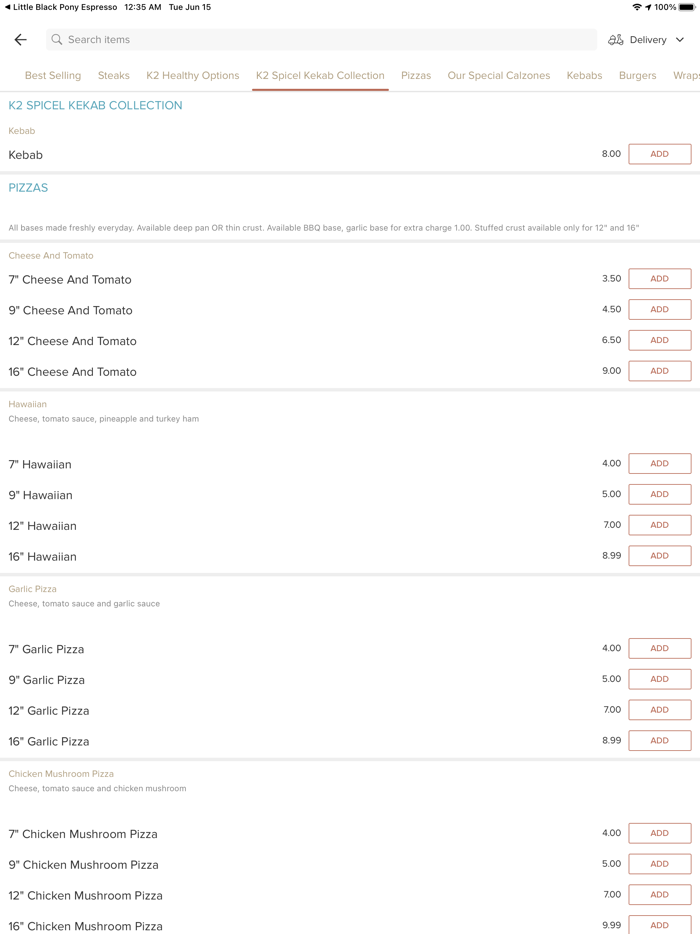Add 12" Hawaiian pizza to basket
Image resolution: width=700 pixels, height=934 pixels.
point(659,525)
